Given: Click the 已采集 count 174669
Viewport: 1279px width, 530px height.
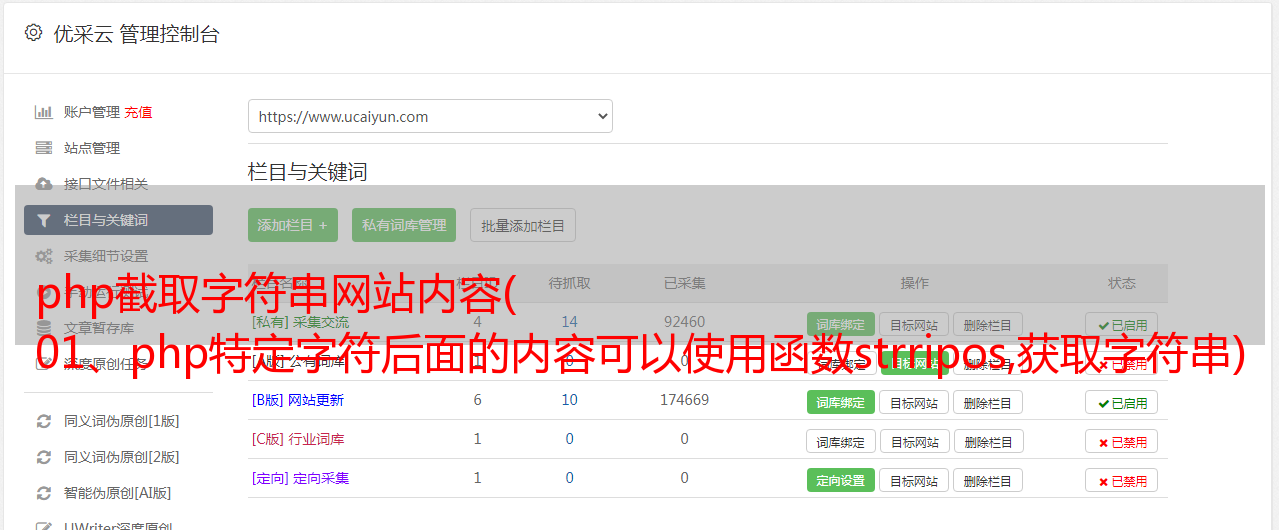Looking at the screenshot, I should tap(684, 400).
